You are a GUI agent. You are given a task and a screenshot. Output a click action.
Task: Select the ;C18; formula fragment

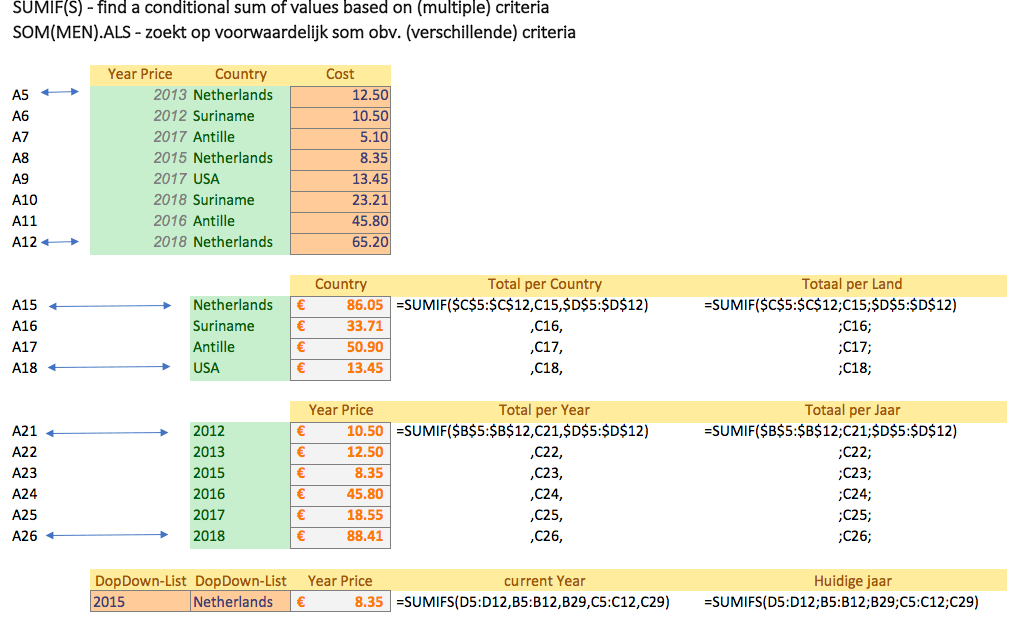[x=854, y=368]
